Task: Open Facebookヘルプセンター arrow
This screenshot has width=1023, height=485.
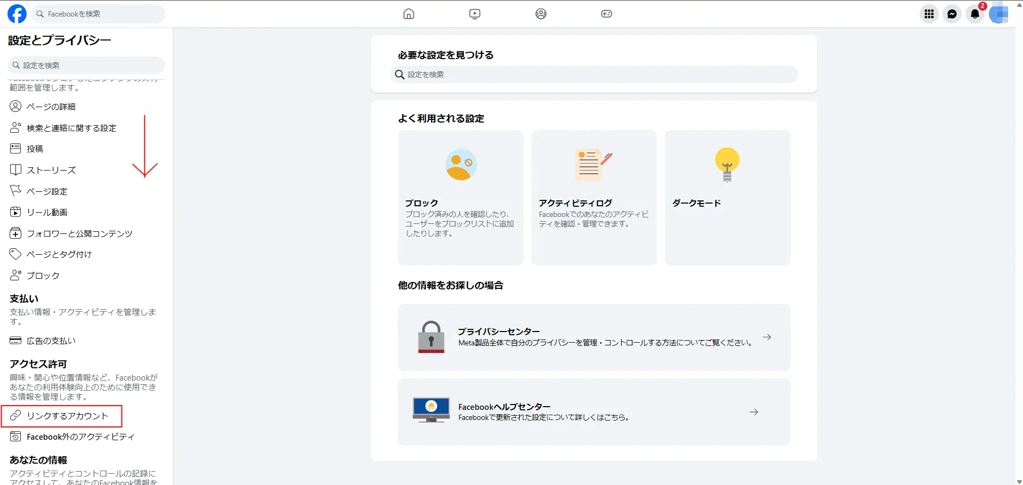Action: point(754,412)
